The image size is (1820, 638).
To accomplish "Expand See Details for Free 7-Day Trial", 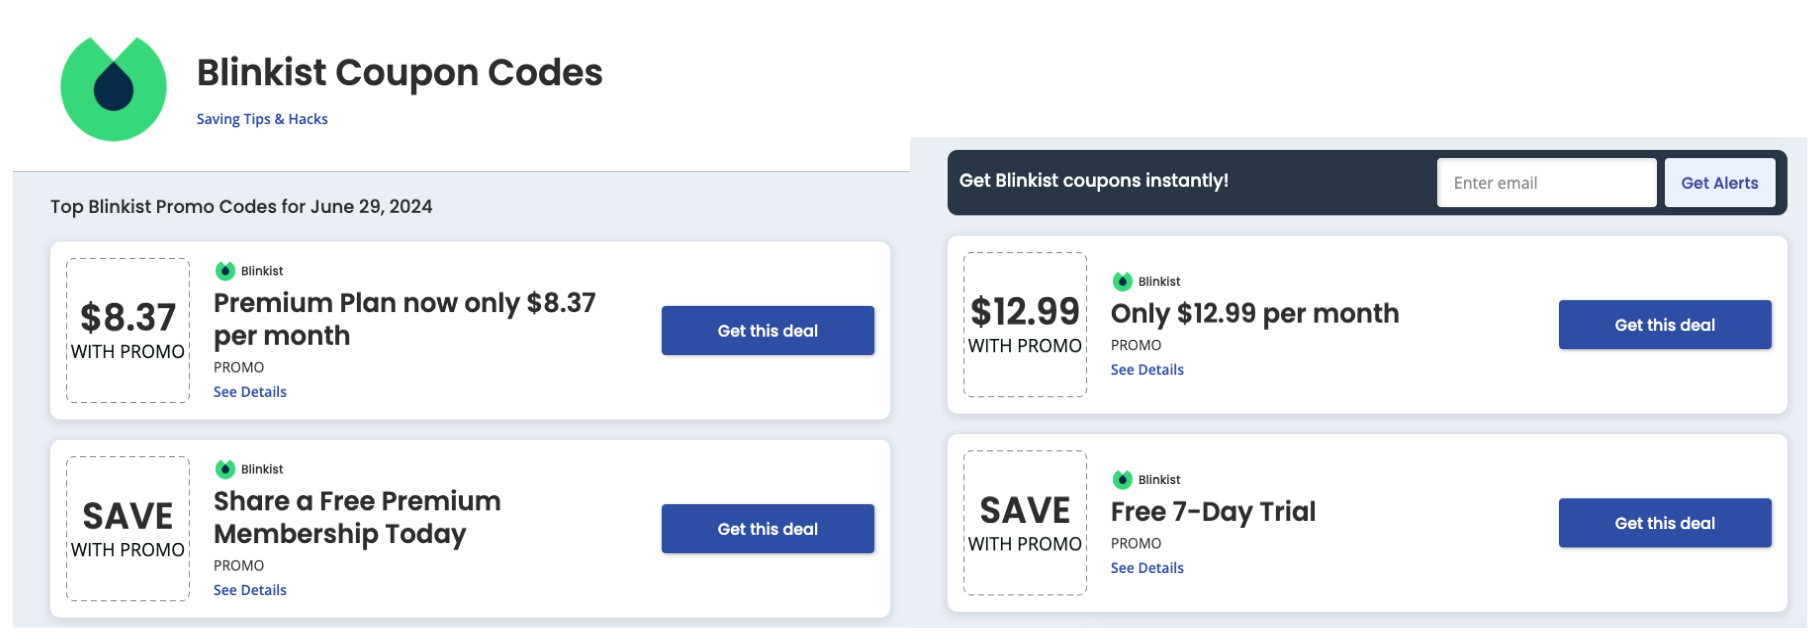I will point(1147,568).
